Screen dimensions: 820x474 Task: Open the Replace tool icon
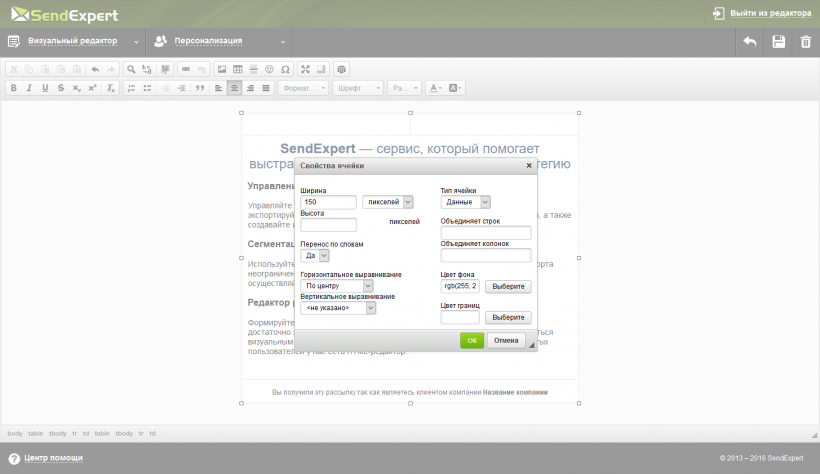pos(147,69)
